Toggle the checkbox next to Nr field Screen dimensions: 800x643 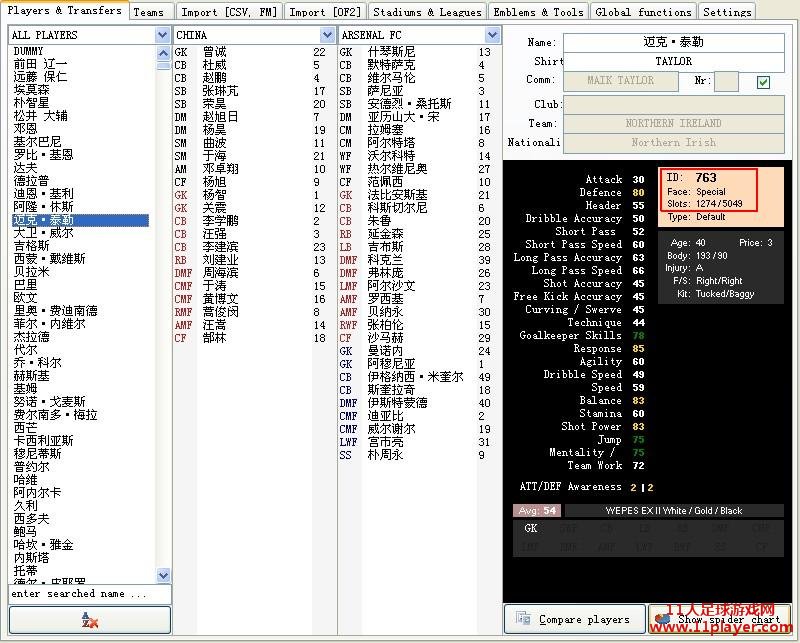coord(764,81)
